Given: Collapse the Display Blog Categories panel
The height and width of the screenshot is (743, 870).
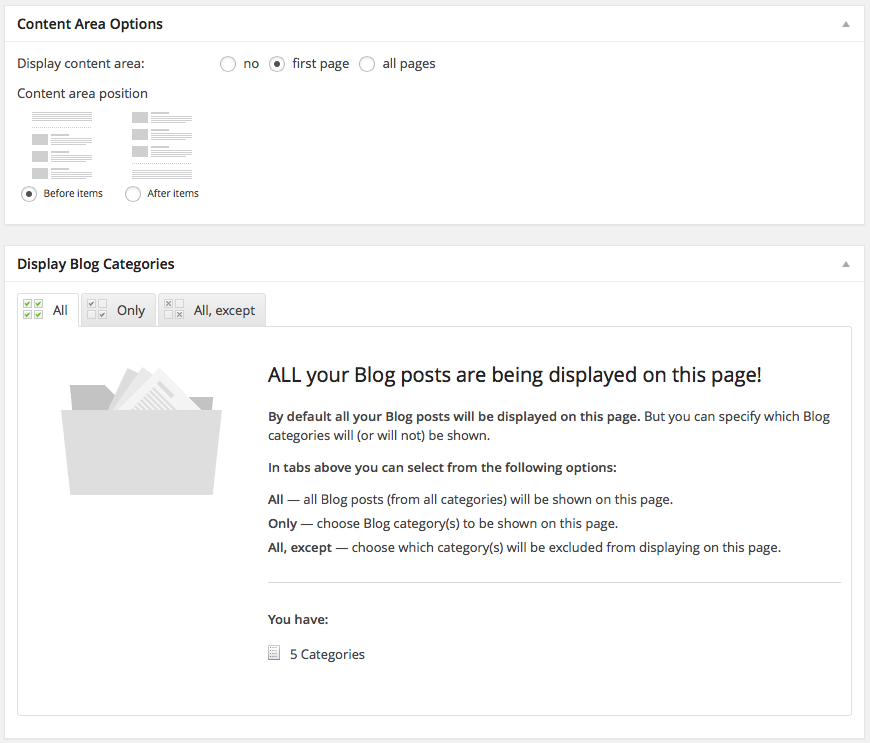Looking at the screenshot, I should (x=845, y=265).
